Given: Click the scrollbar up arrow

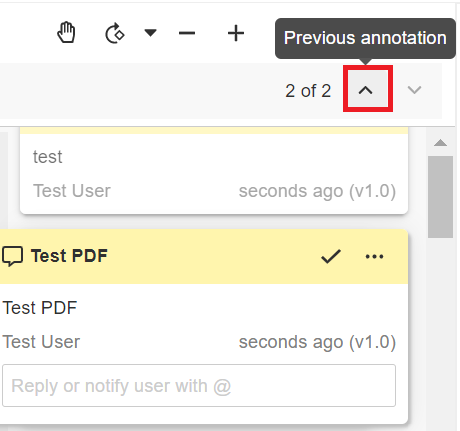Looking at the screenshot, I should (x=440, y=143).
